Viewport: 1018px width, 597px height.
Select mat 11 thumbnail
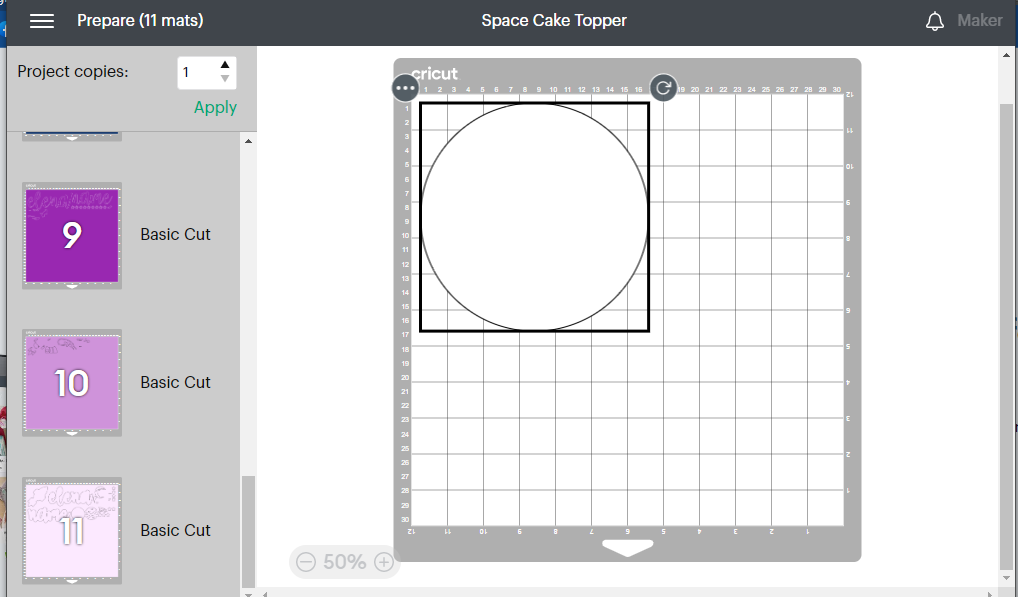72,531
